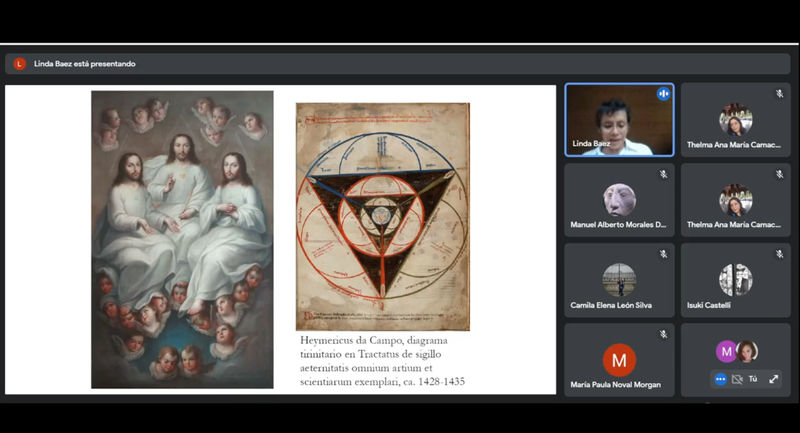
Task: Click the 'Isuki Castelli' name label
Action: (x=709, y=305)
